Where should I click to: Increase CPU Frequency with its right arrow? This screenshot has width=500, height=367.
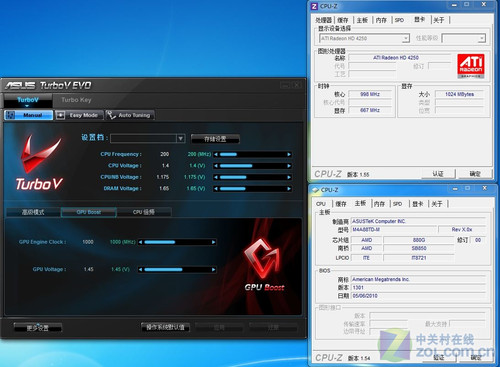[289, 154]
